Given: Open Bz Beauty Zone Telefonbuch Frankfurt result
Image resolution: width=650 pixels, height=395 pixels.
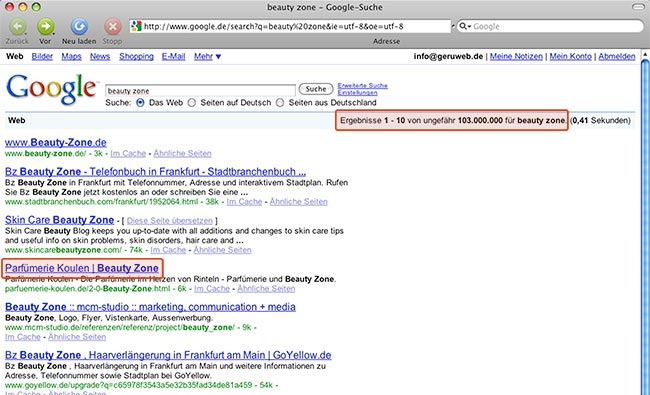Looking at the screenshot, I should pyautogui.click(x=155, y=172).
